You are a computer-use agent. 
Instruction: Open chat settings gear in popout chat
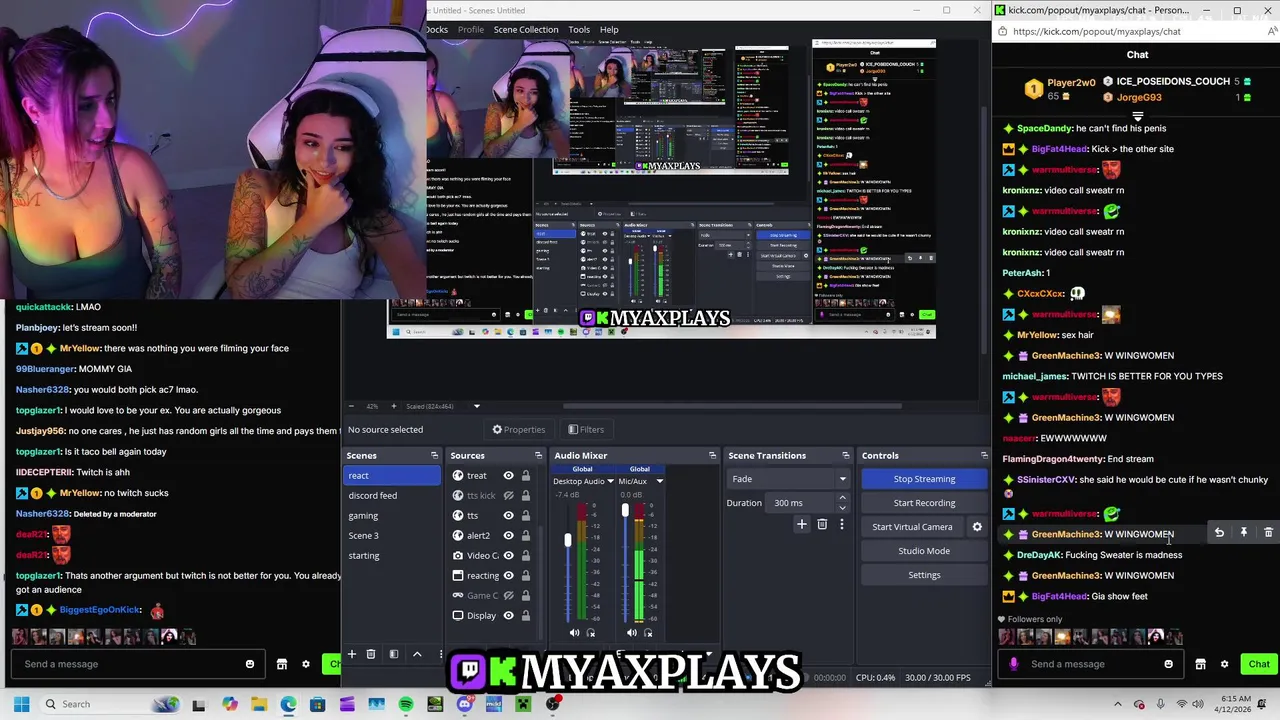pos(1224,664)
